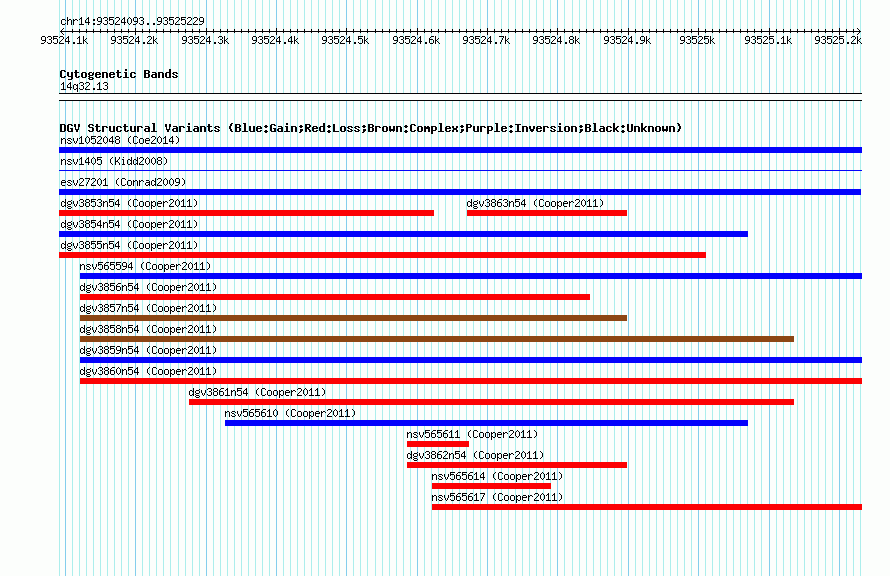Select the dgv3863n54 (Cooper2011) red bar
Screen dimensions: 890x576
(547, 213)
